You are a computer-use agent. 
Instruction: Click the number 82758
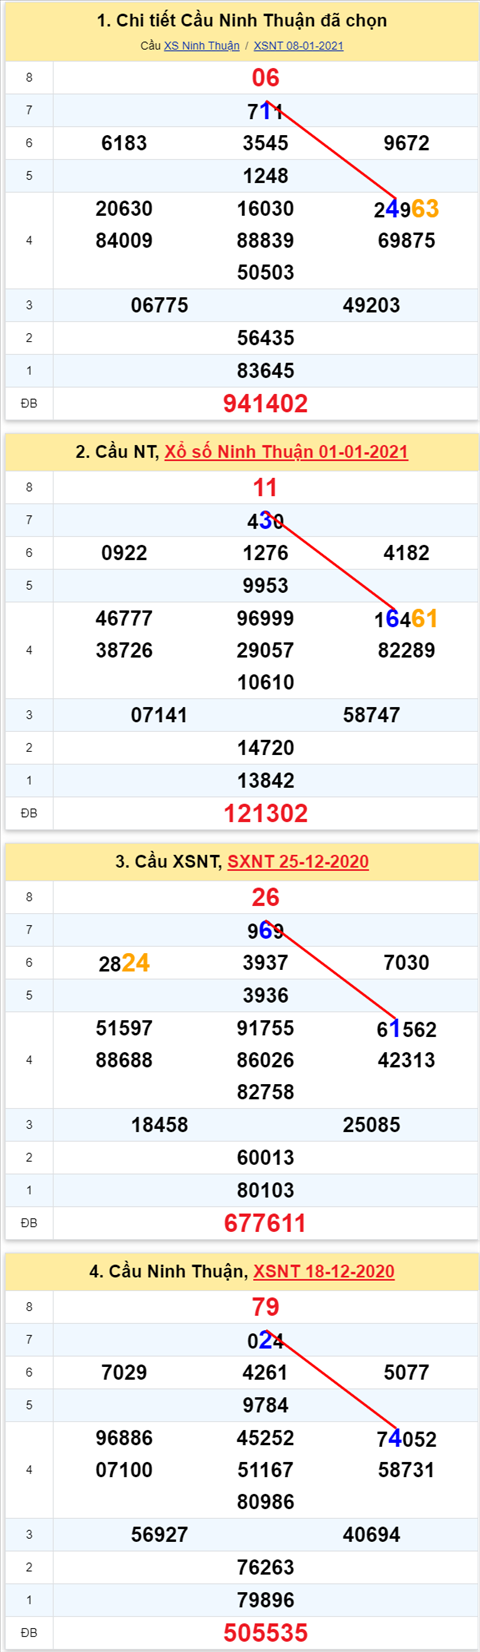266,1093
